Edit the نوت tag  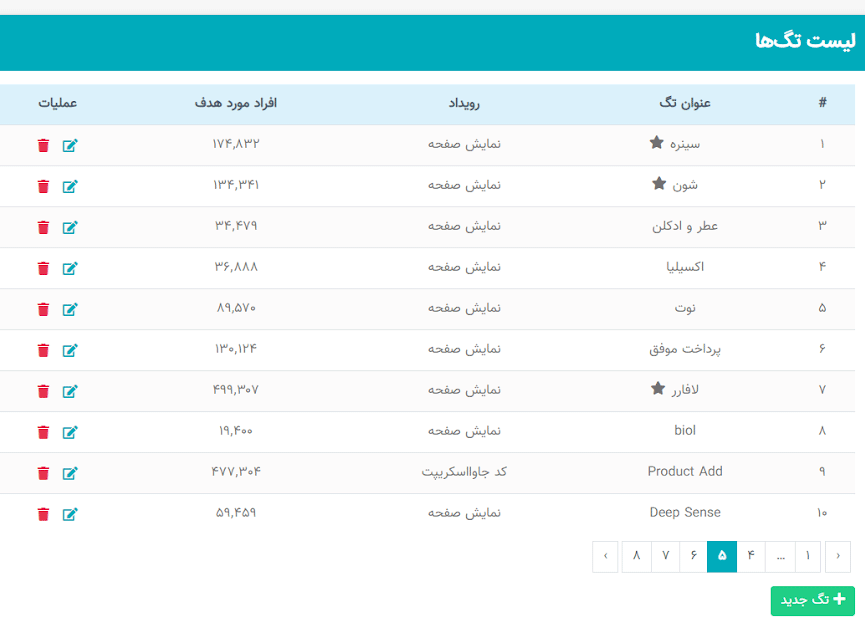click(70, 310)
